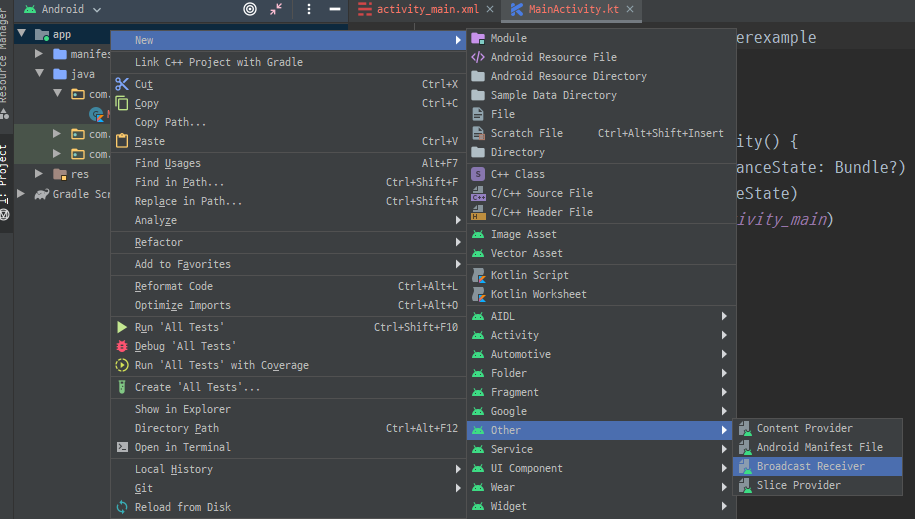This screenshot has width=915, height=519.
Task: Click the scissors Cut icon
Action: click(x=121, y=84)
